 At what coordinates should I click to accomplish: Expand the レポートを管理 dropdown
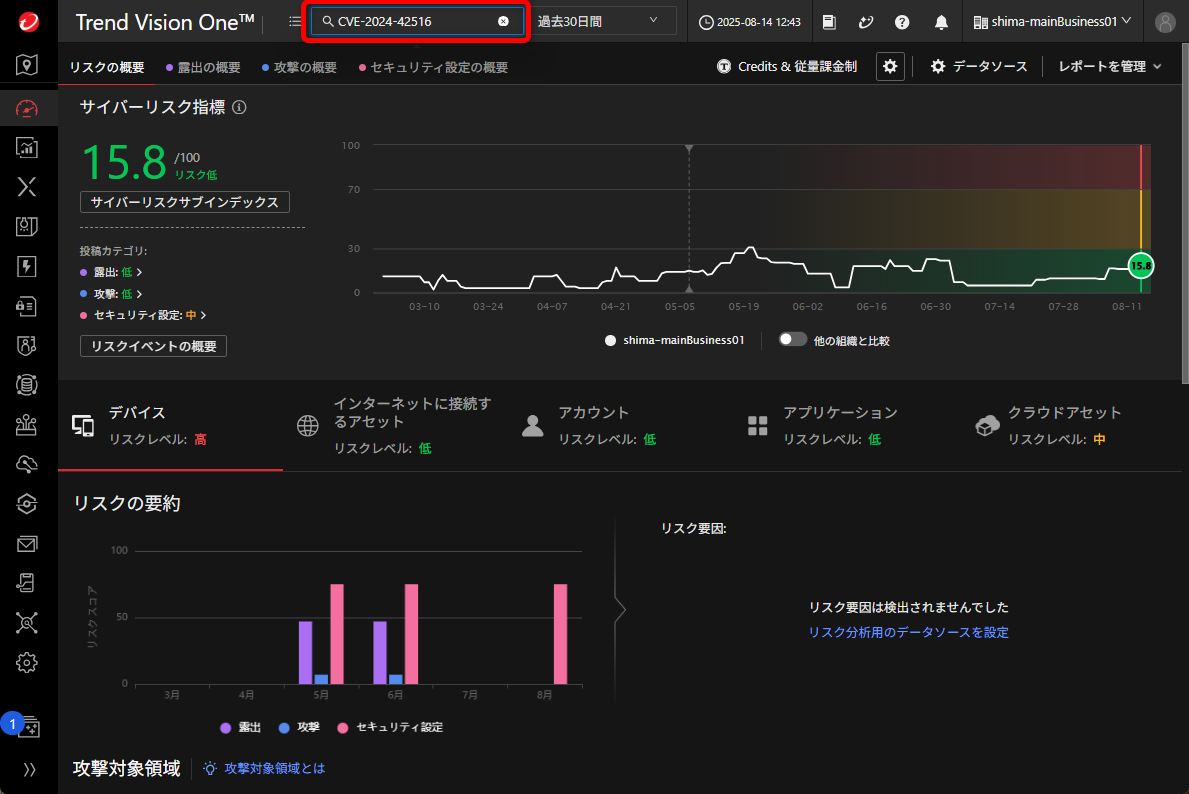tap(1109, 67)
